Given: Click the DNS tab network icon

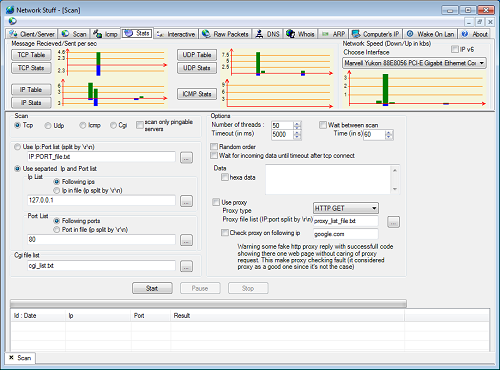Looking at the screenshot, I should tap(259, 34).
